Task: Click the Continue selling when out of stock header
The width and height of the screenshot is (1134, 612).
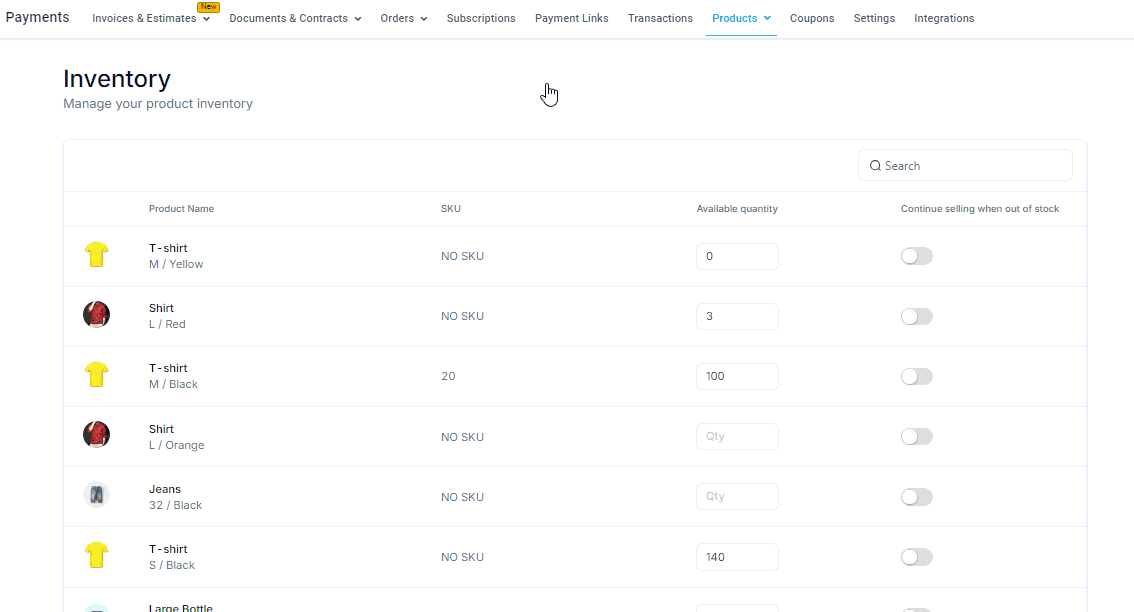Action: point(980,208)
